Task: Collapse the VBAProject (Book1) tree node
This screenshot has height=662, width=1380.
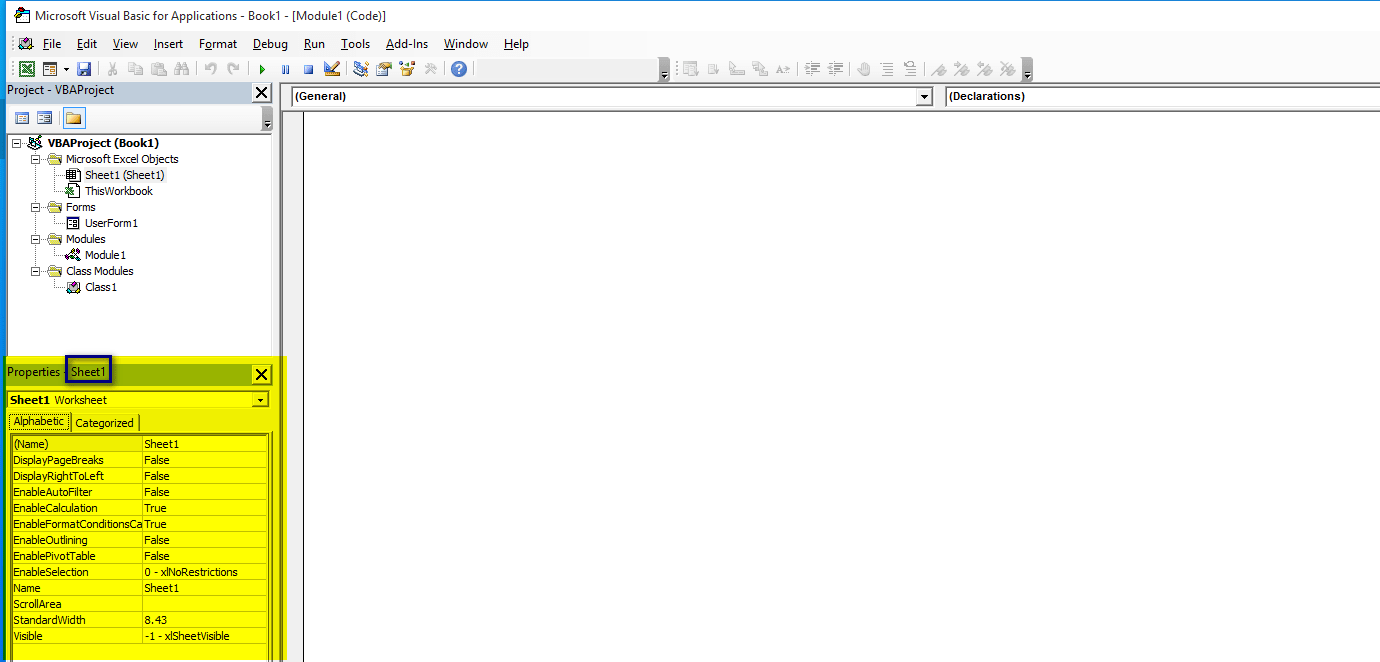Action: [x=16, y=143]
